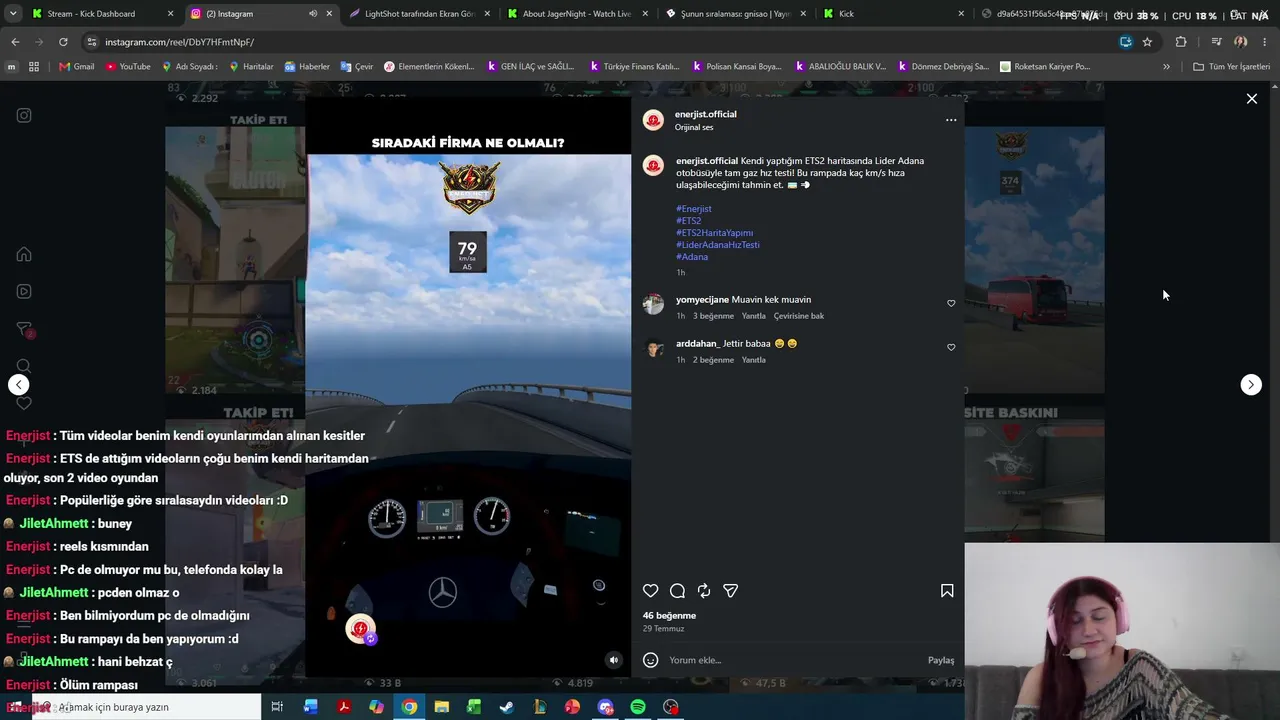Like yomyecijane's comment
1280x720 pixels.
(x=951, y=303)
